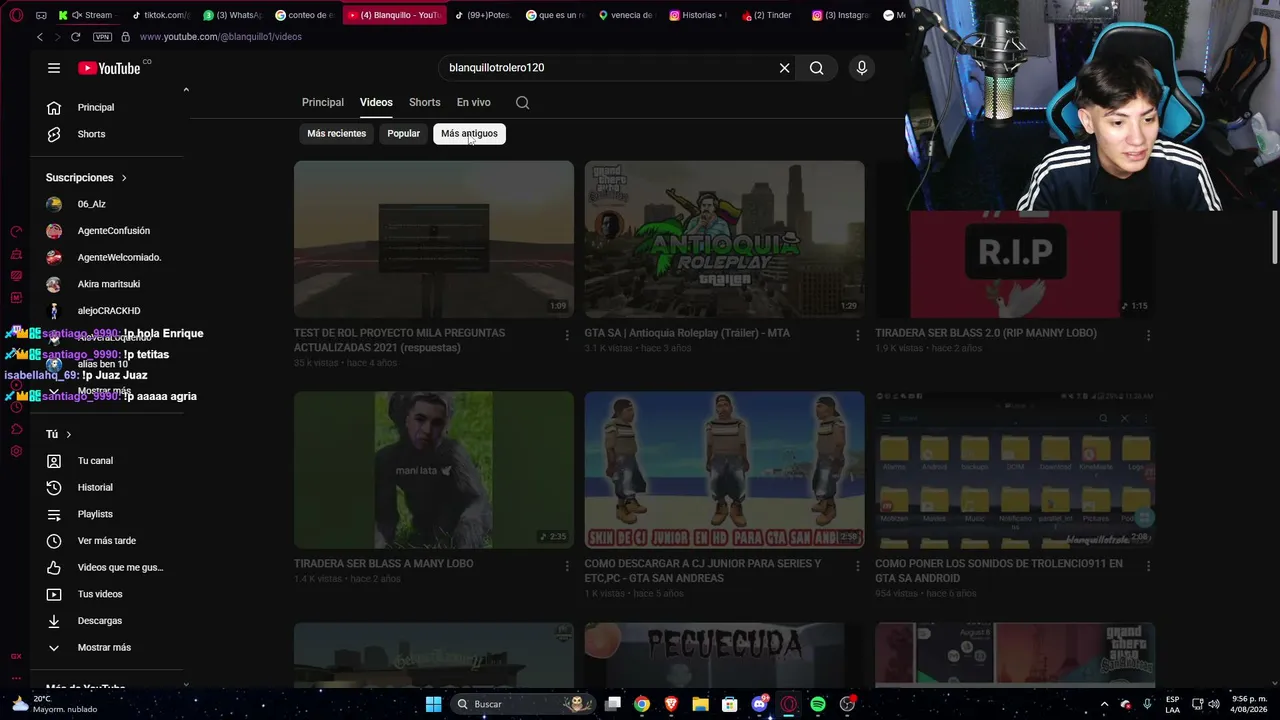Clear the search box text
This screenshot has height=720, width=1280.
[784, 68]
